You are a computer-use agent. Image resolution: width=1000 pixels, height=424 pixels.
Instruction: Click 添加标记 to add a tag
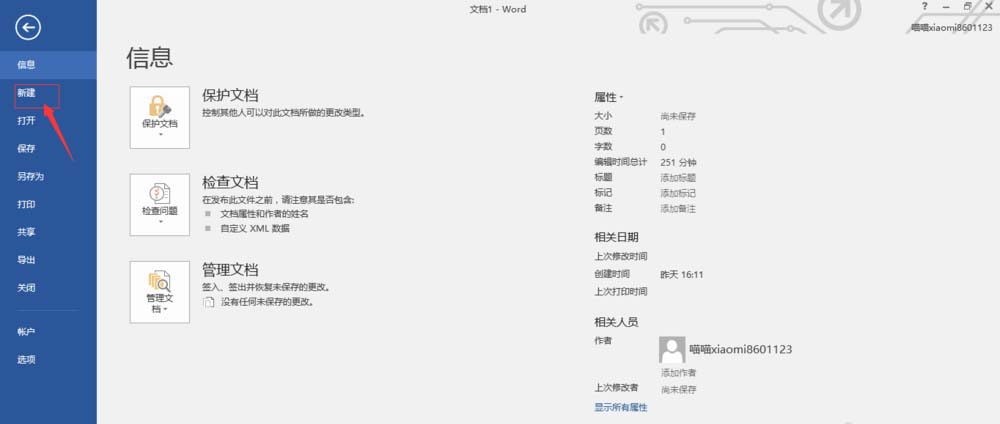678,193
